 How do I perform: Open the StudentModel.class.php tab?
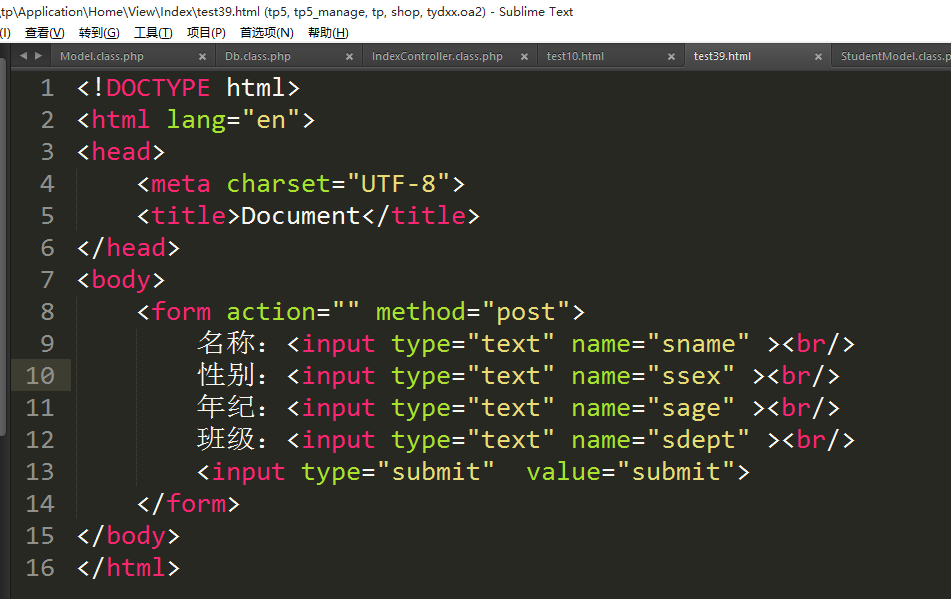point(895,56)
